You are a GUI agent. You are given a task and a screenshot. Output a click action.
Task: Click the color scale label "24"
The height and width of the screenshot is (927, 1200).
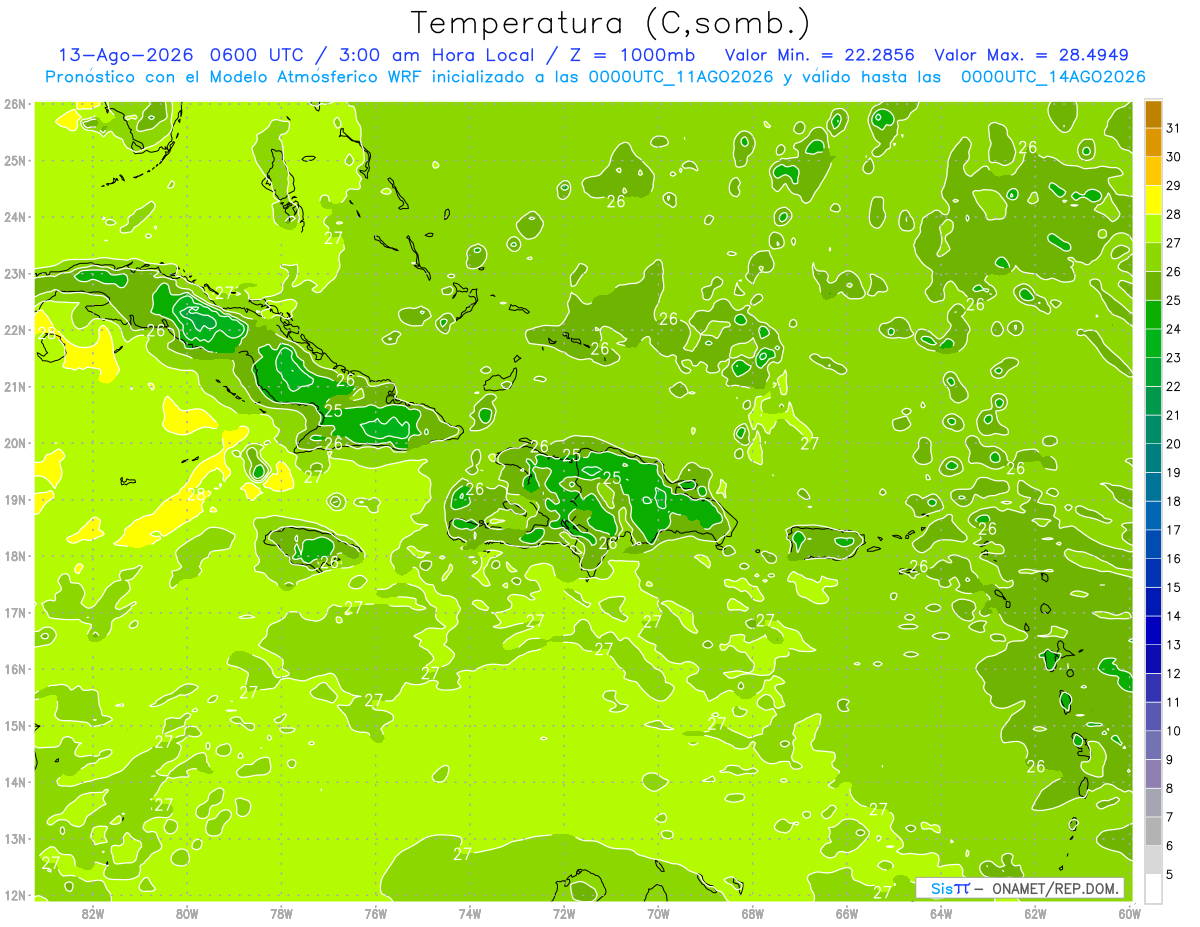click(1174, 329)
